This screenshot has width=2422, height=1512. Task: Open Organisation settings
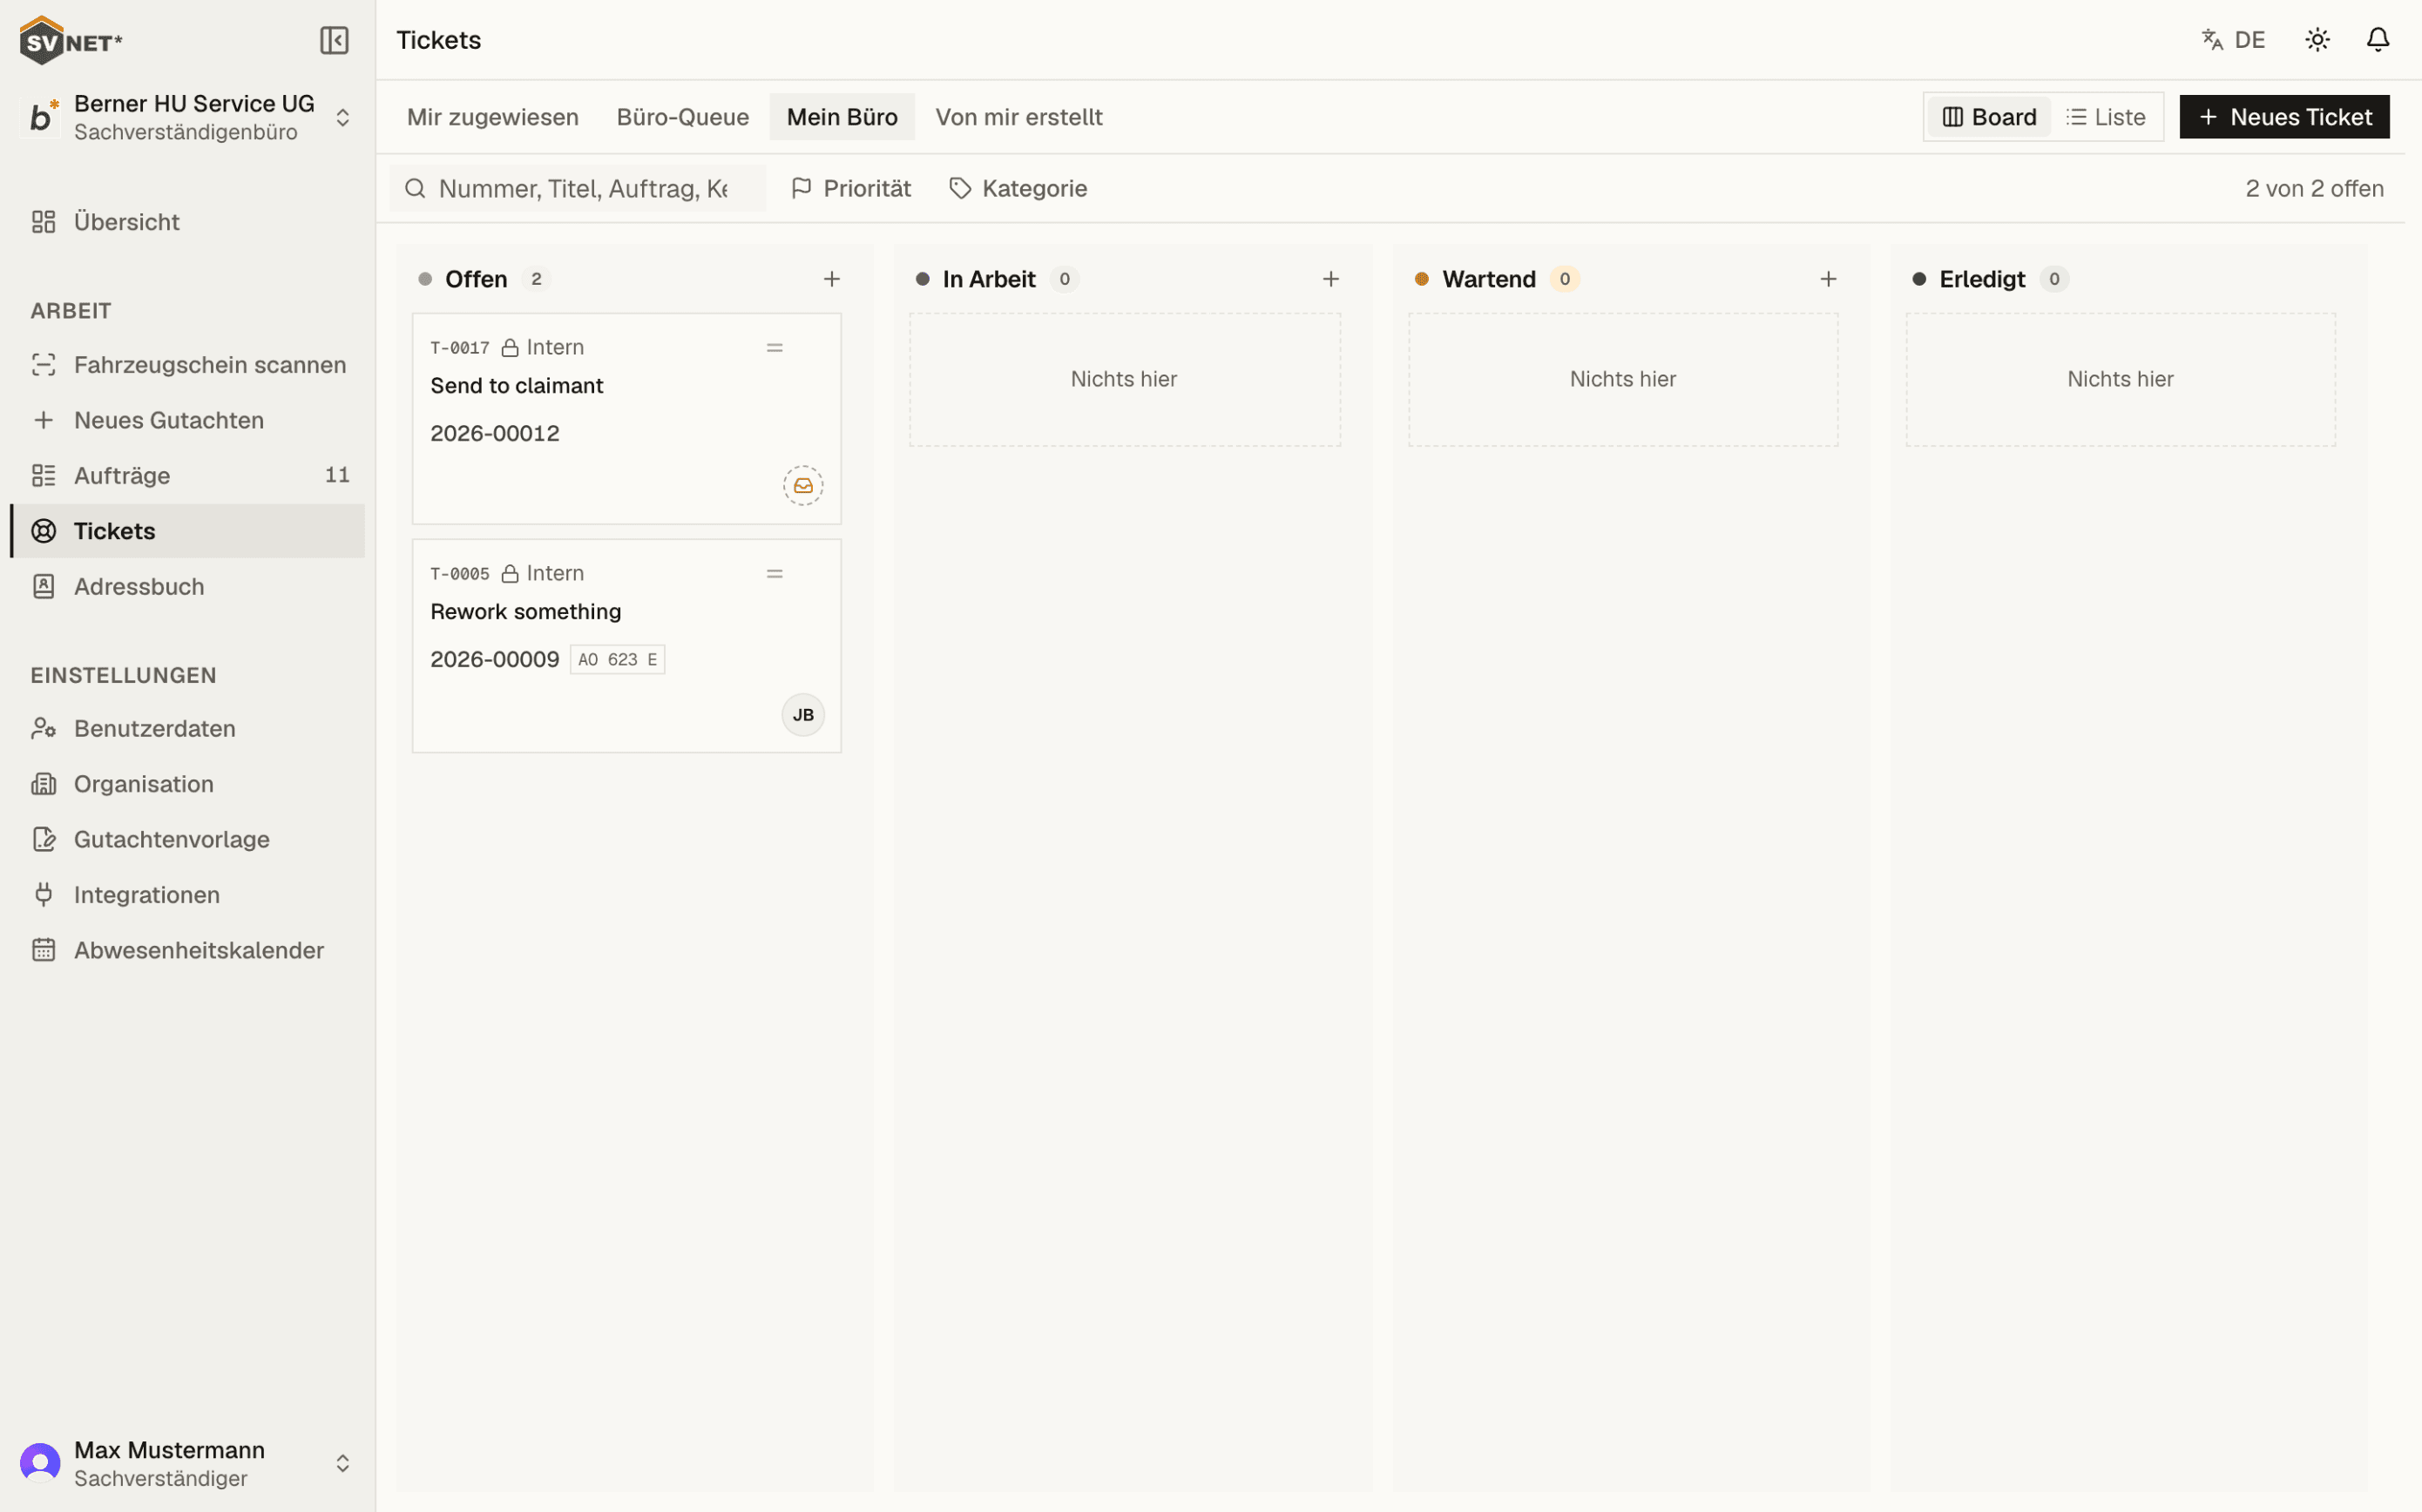[x=188, y=784]
